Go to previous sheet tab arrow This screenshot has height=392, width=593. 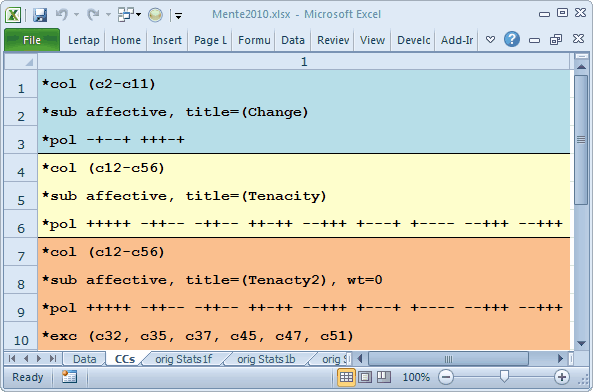coord(26,358)
